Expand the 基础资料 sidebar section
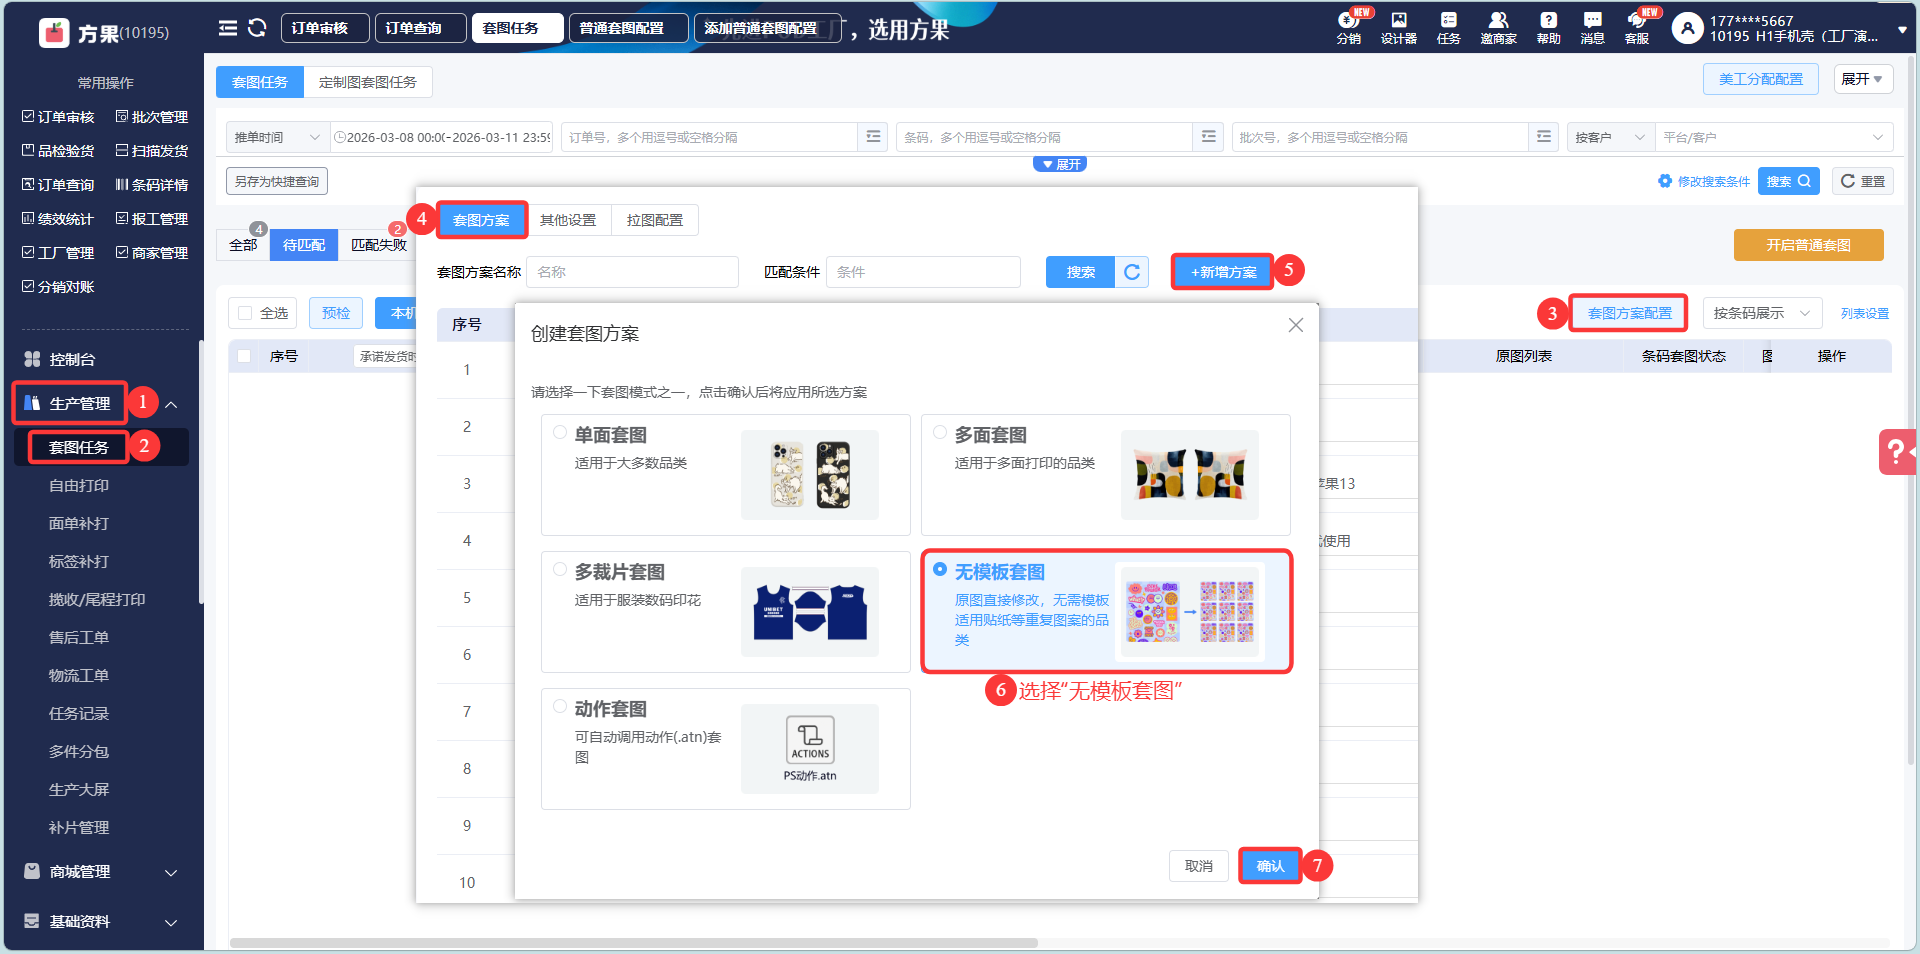 [171, 922]
